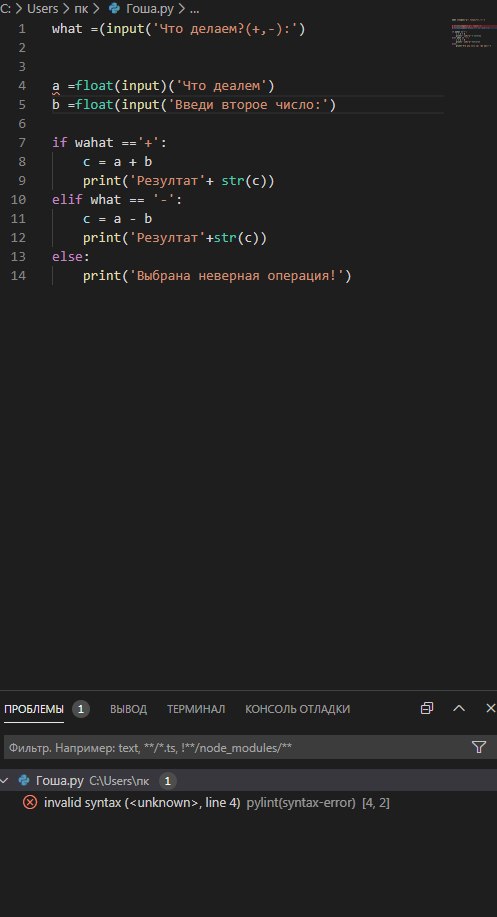Maximize the panel with the up chevron
This screenshot has height=917, width=497.
click(459, 708)
